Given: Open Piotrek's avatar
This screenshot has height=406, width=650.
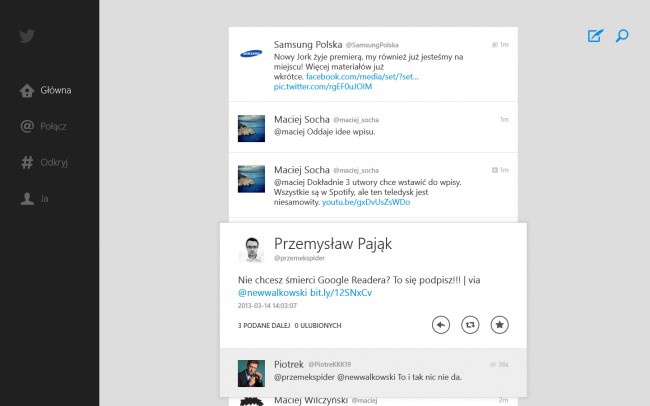Looking at the screenshot, I should (x=251, y=374).
